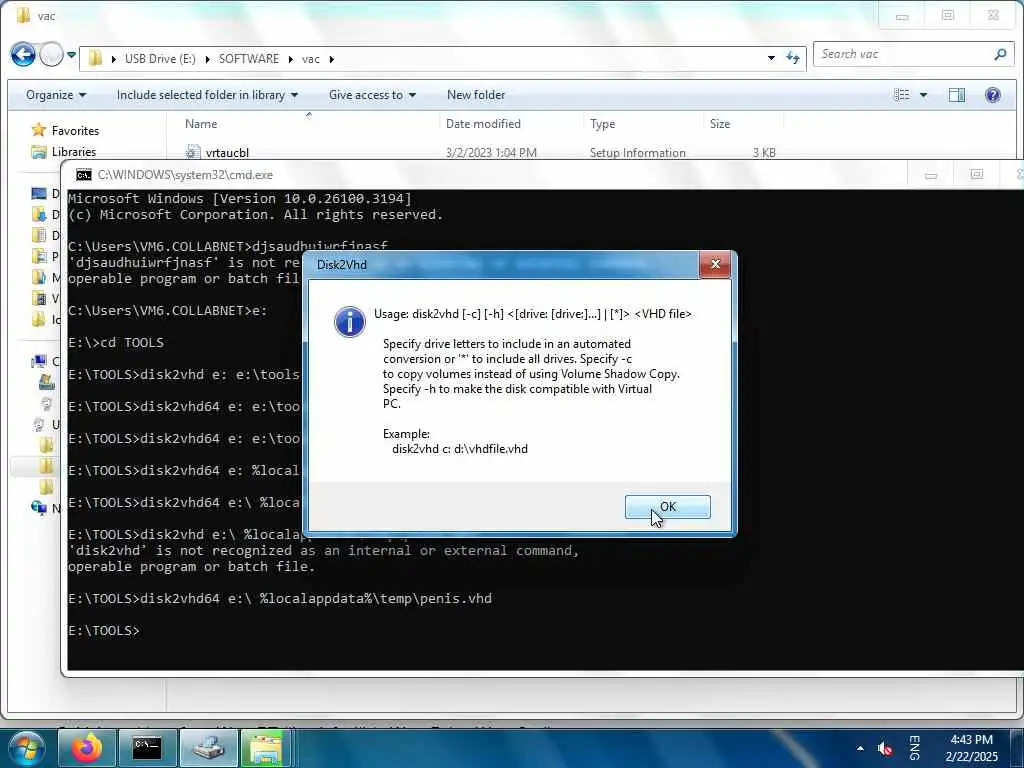Click the magnifier icon in search box
This screenshot has height=768, width=1024.
pyautogui.click(x=1000, y=55)
